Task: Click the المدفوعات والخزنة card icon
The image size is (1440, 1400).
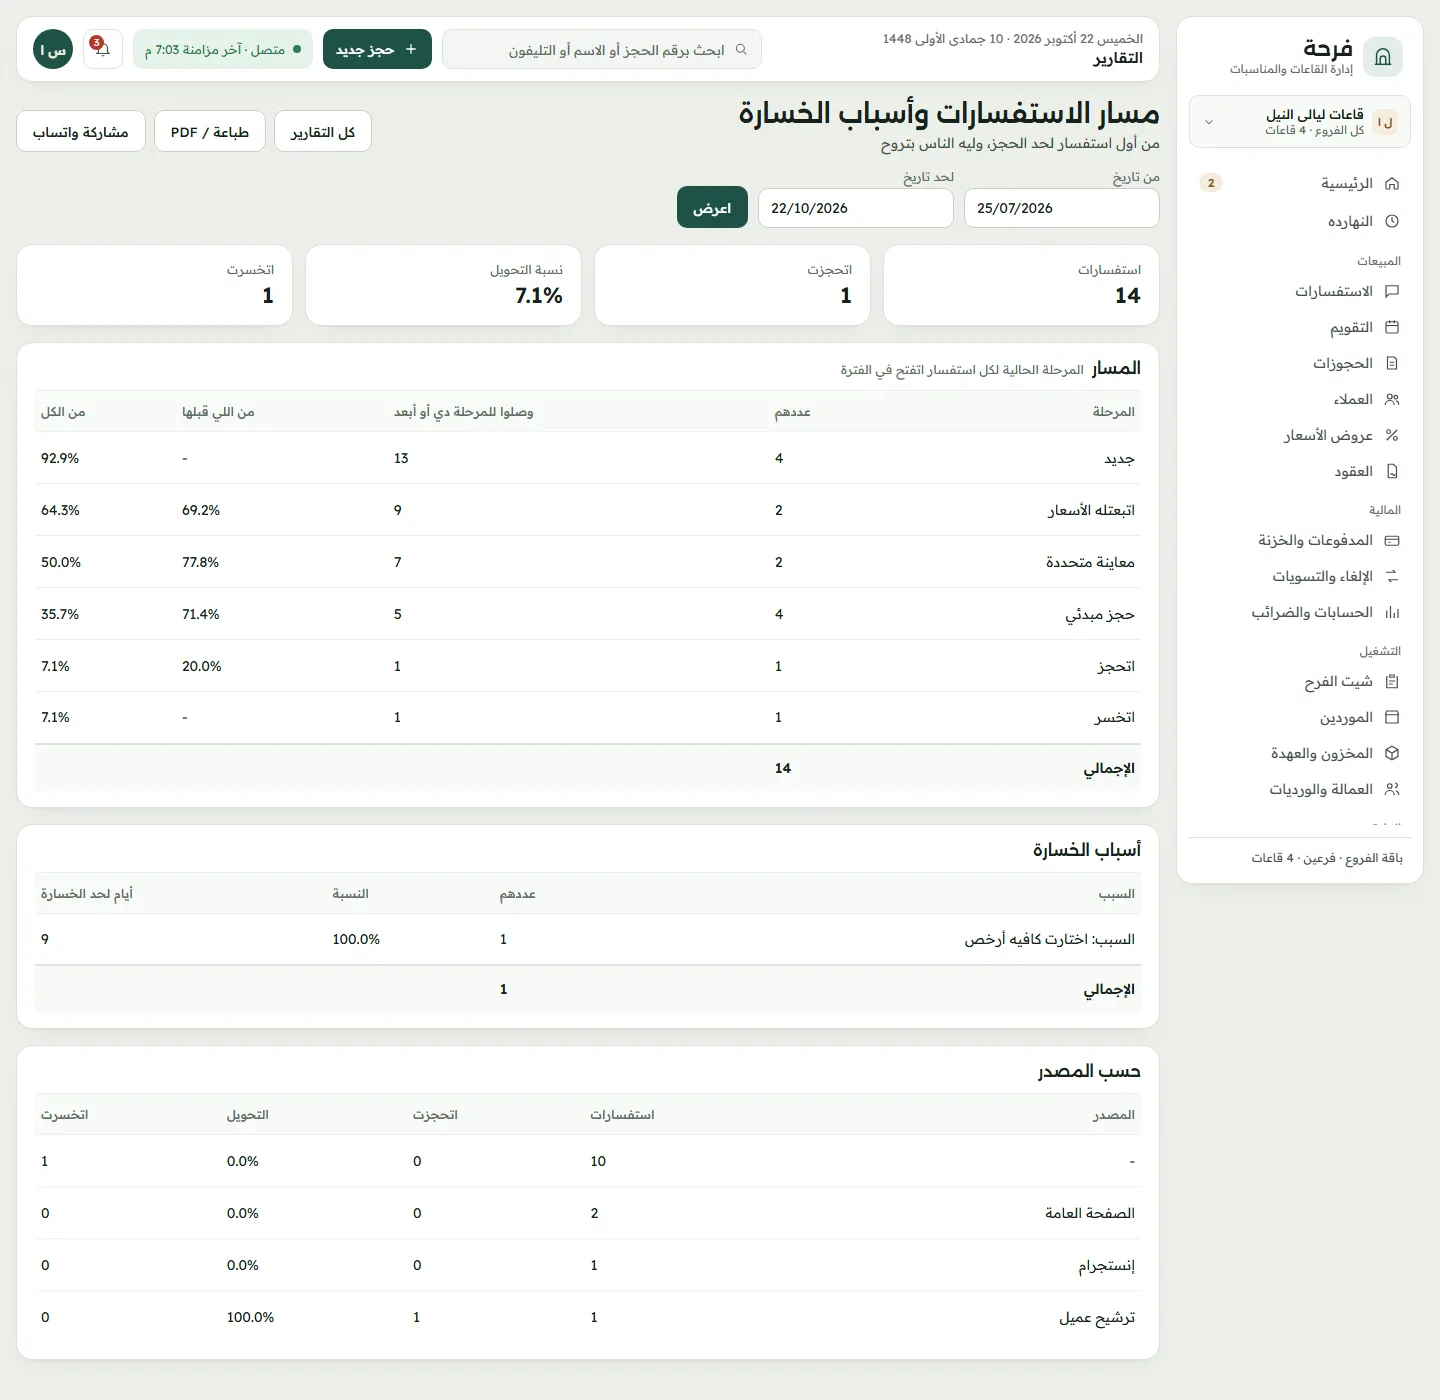Action: [x=1392, y=540]
